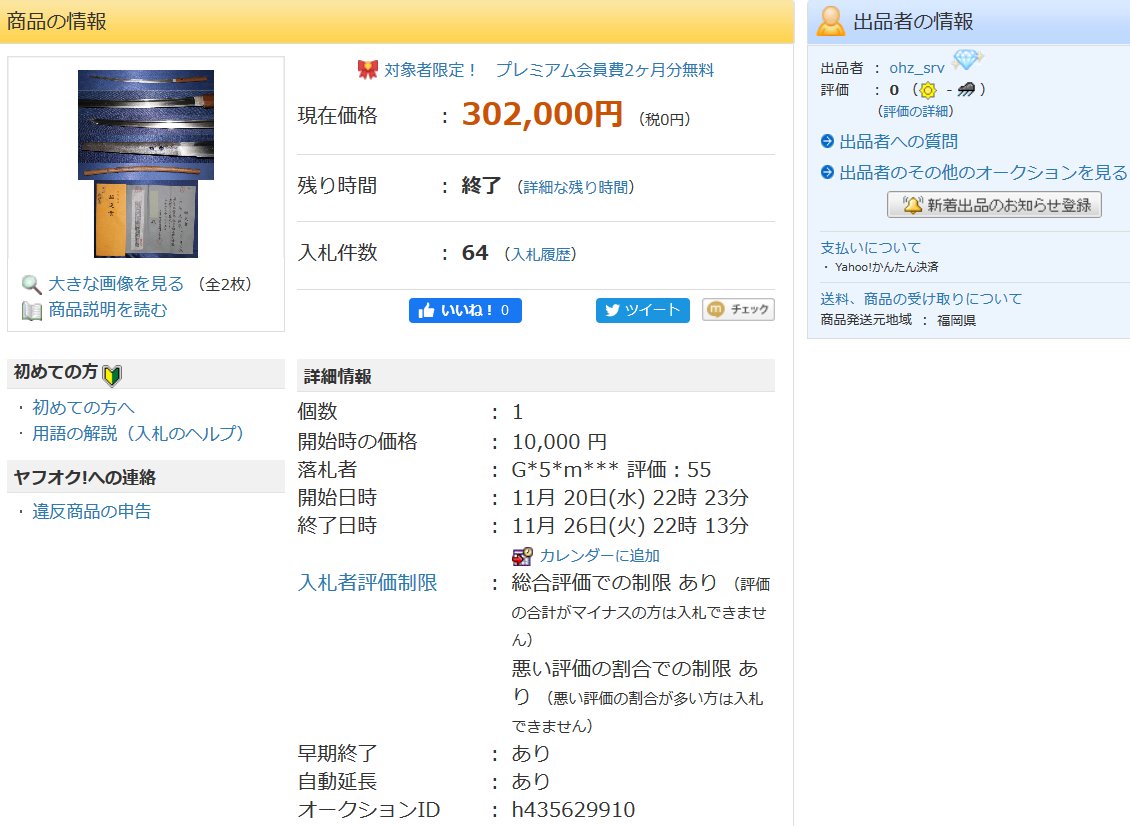
Task: Click the Twitter bird icon on the tweet button
Action: point(611,310)
